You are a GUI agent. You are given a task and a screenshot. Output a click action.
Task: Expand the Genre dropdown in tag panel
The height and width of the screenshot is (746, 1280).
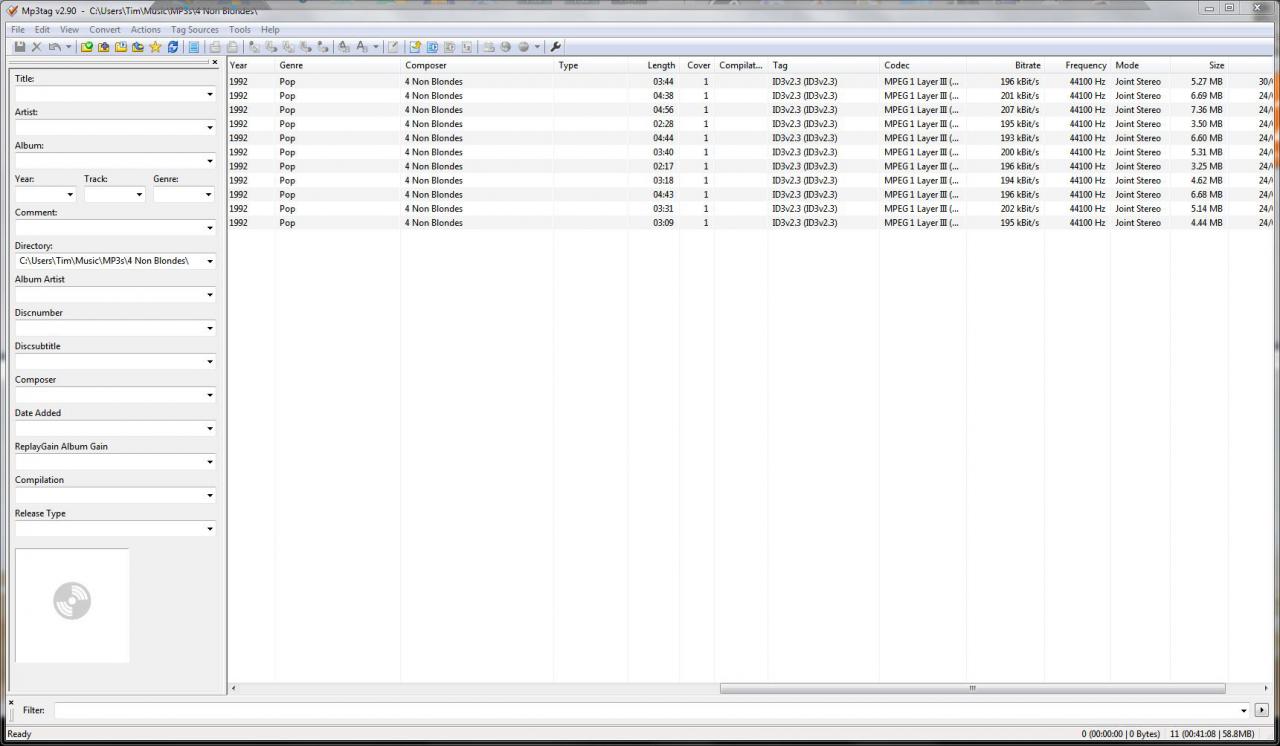coord(209,195)
